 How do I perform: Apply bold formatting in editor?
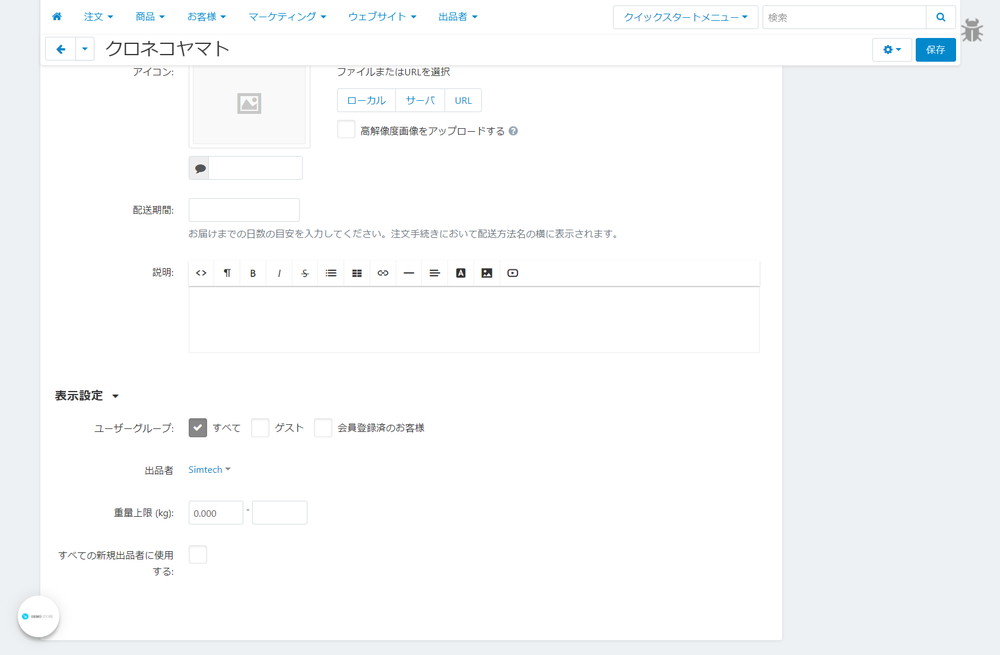253,273
